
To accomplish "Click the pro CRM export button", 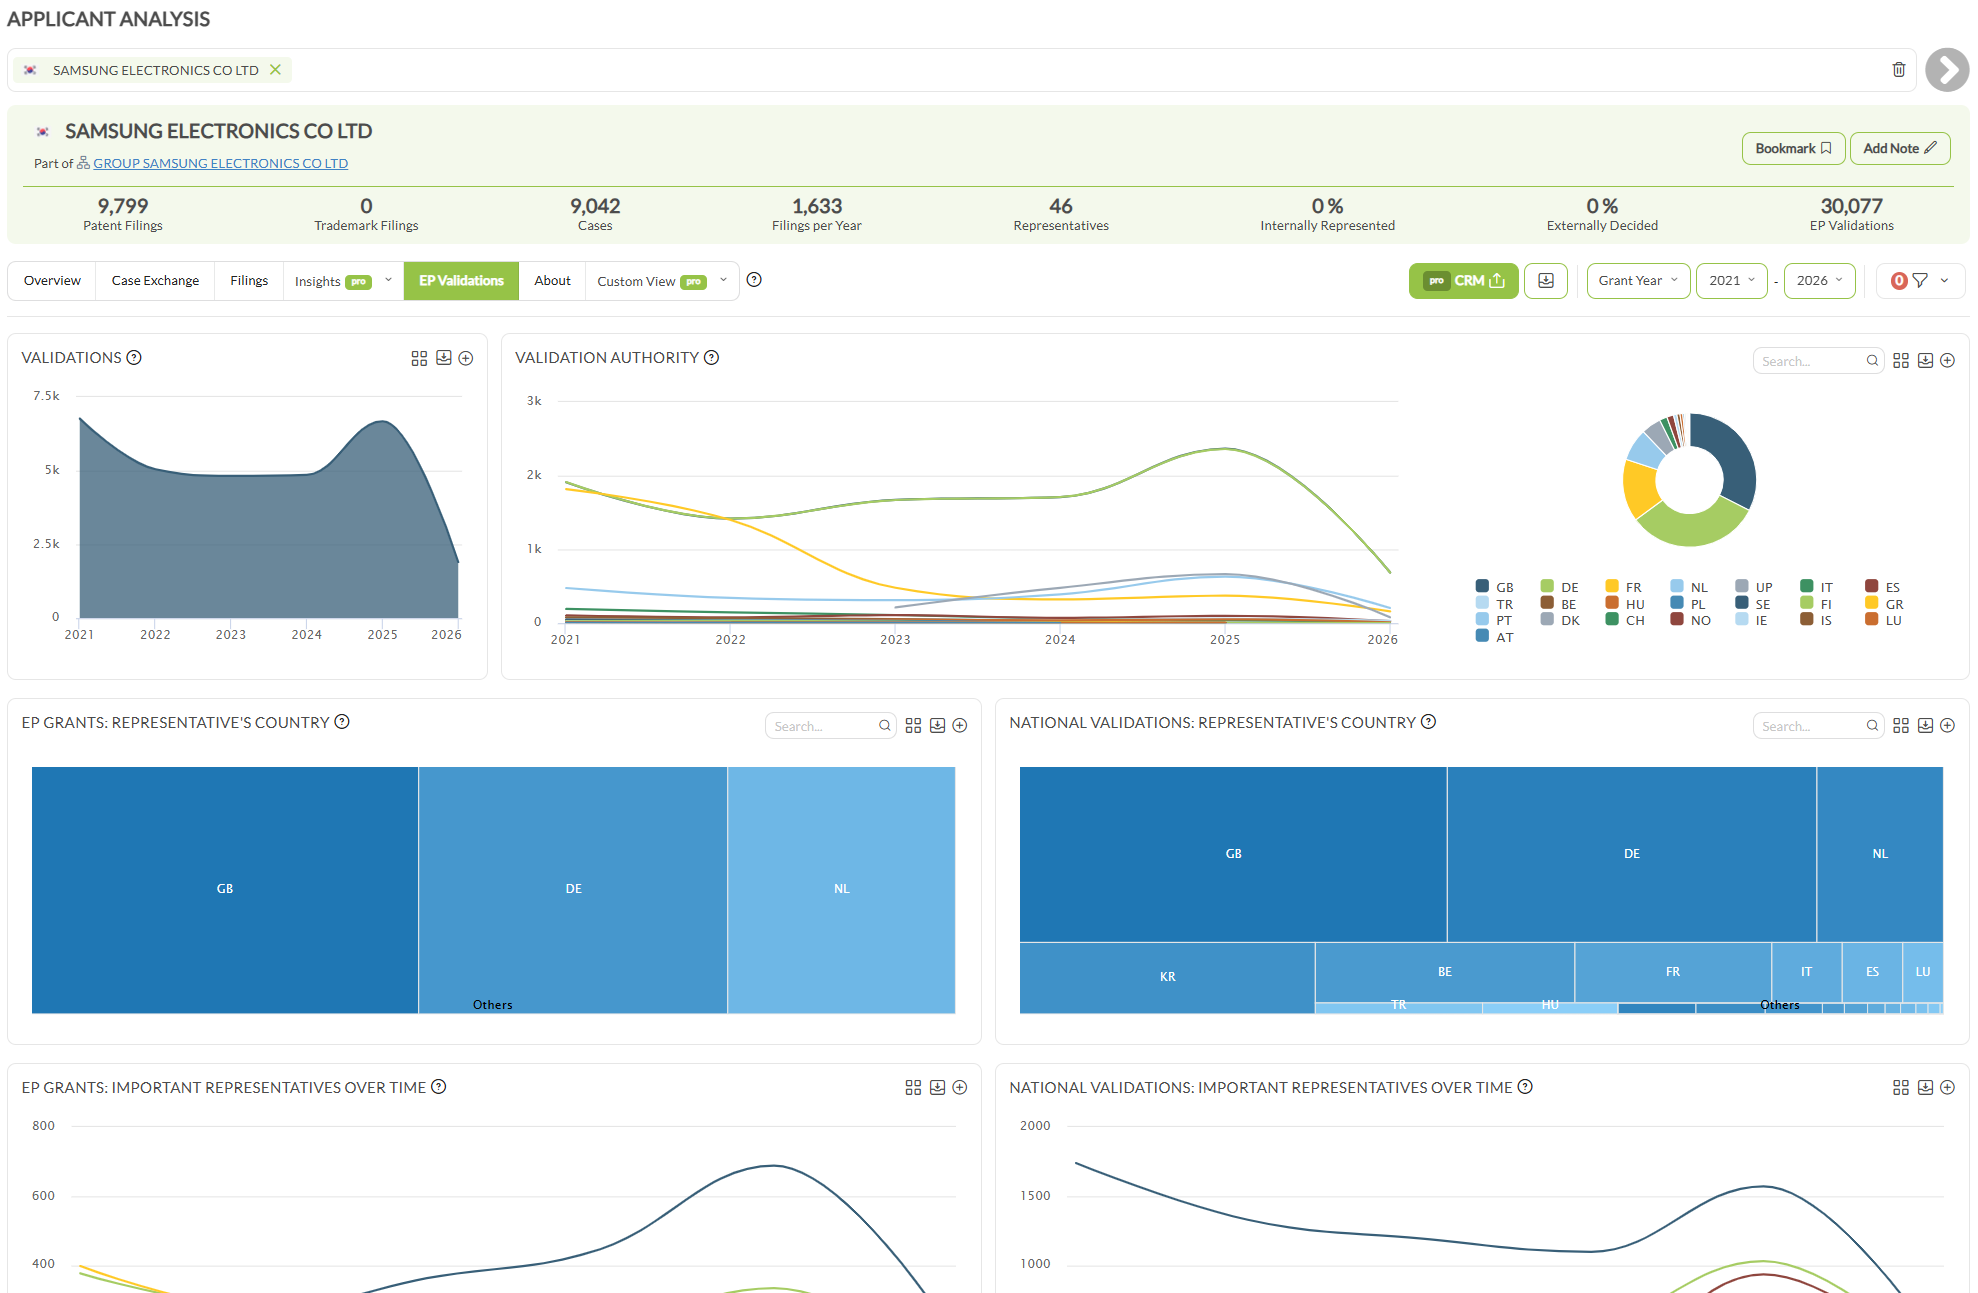I will [x=1463, y=281].
